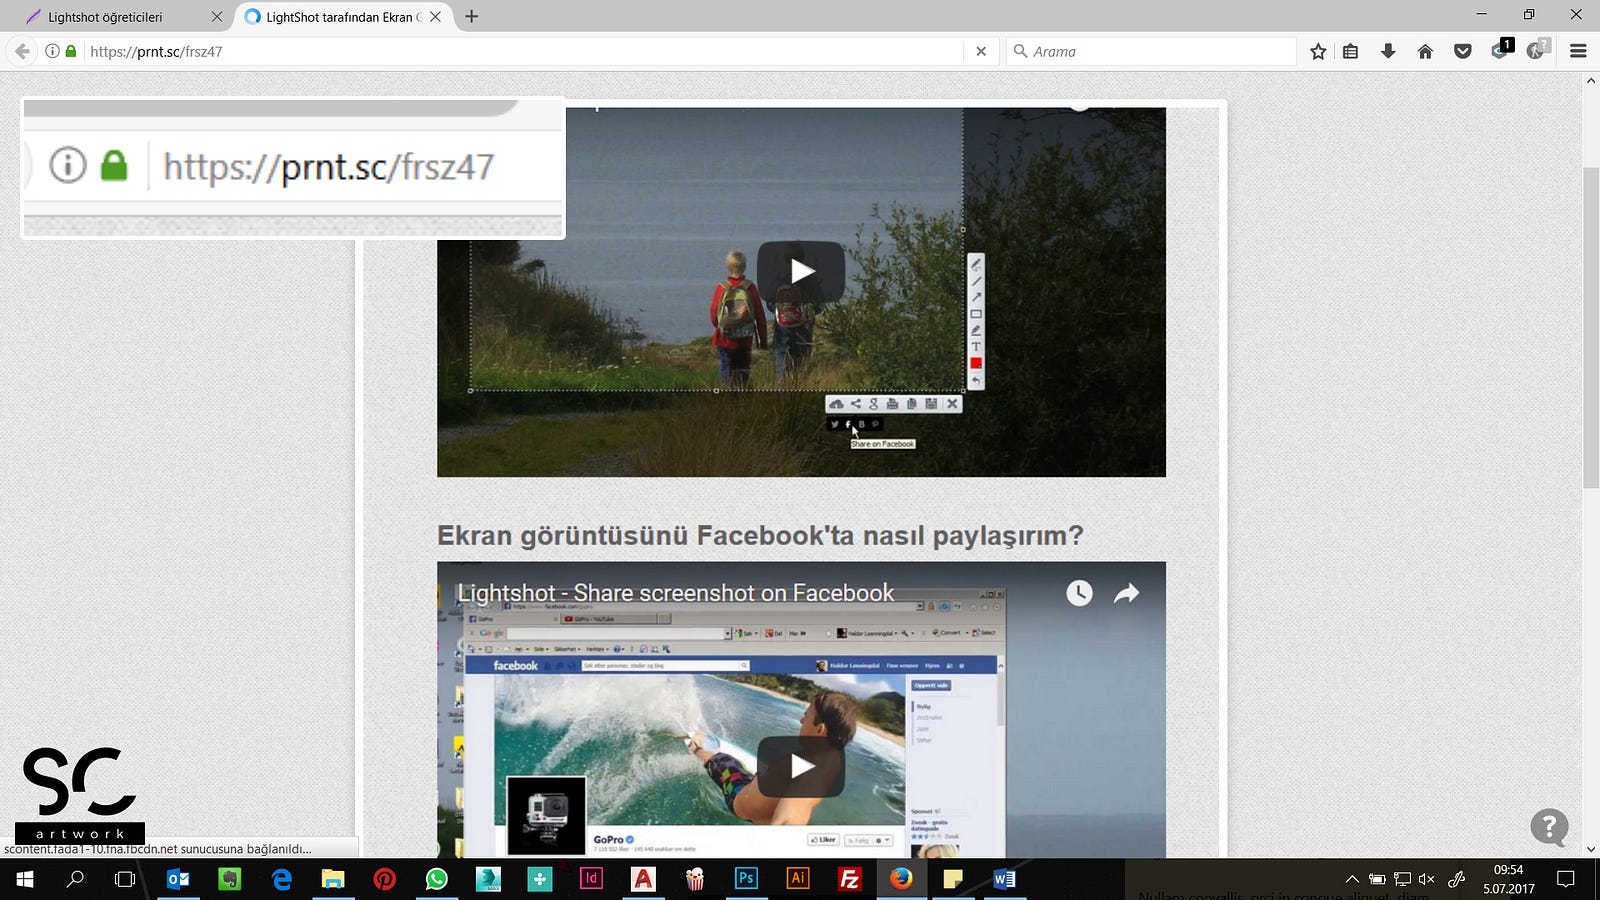Open Sticky Notes from taskbar
The width and height of the screenshot is (1600, 900).
(953, 879)
